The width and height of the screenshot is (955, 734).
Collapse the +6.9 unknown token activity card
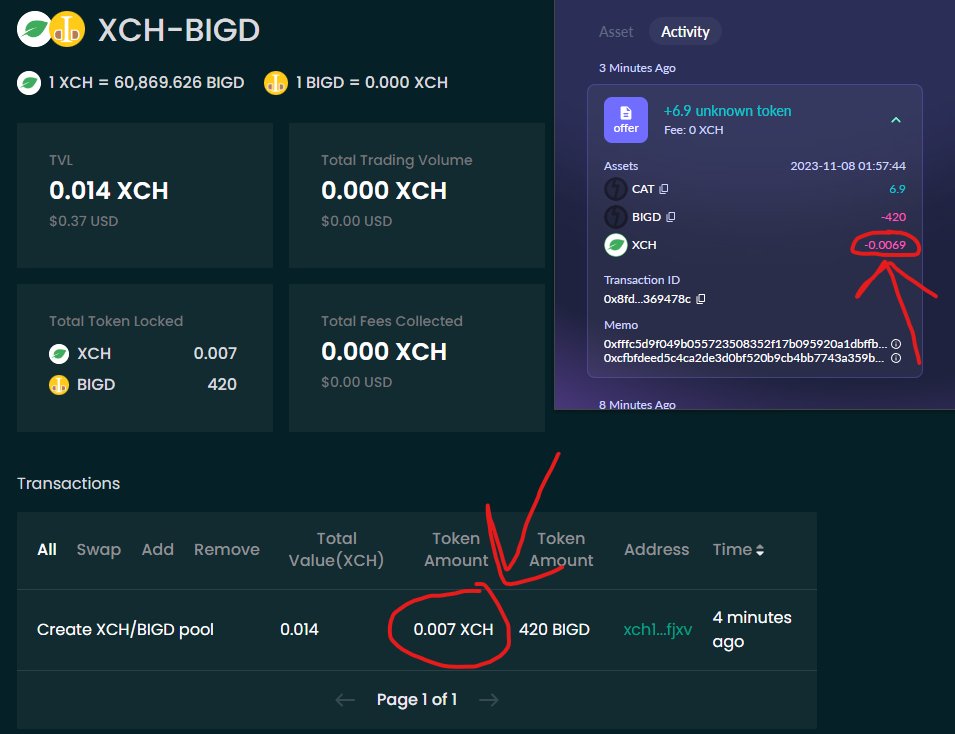(895, 120)
